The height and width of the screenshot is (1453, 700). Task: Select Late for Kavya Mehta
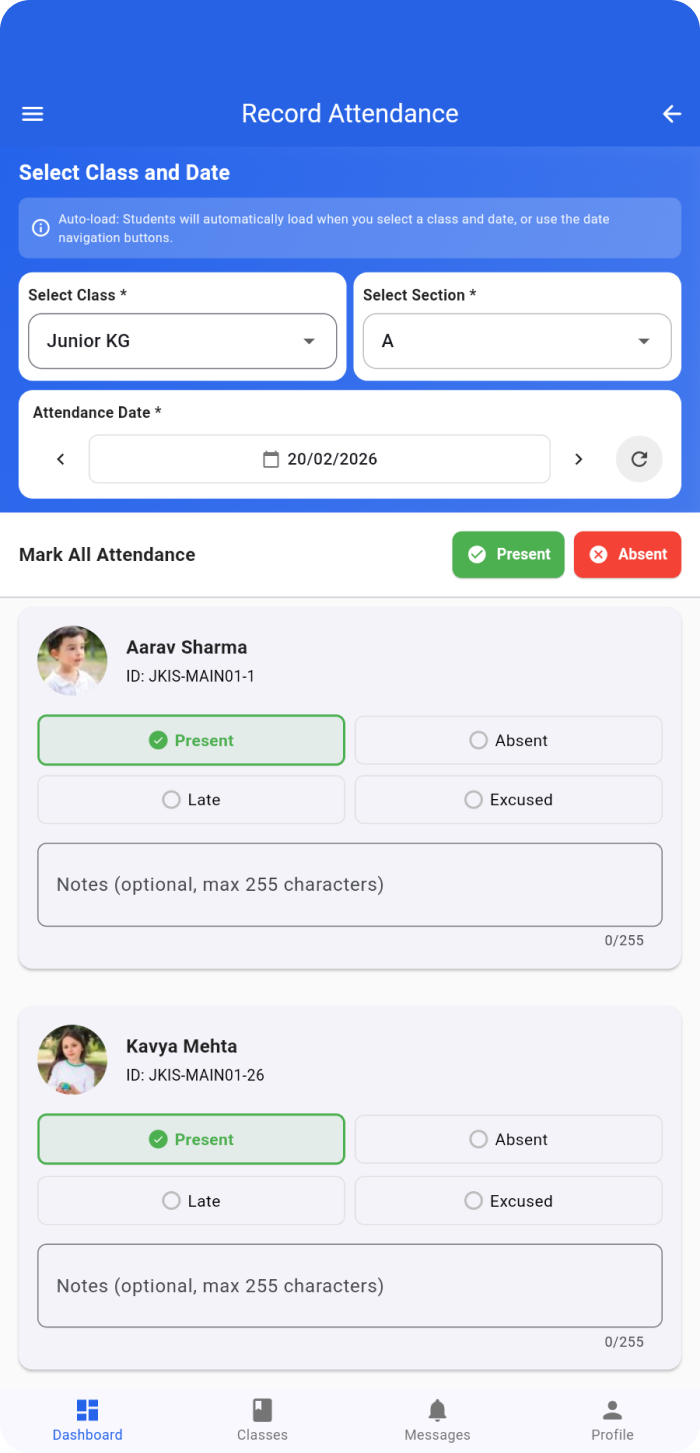tap(191, 1201)
